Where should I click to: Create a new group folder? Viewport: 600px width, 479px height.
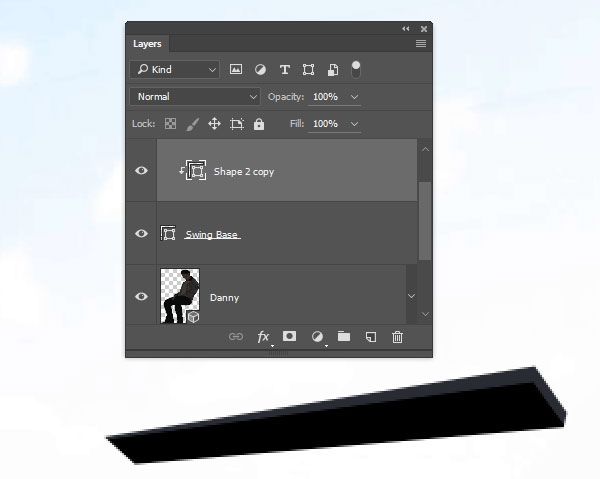[x=344, y=337]
